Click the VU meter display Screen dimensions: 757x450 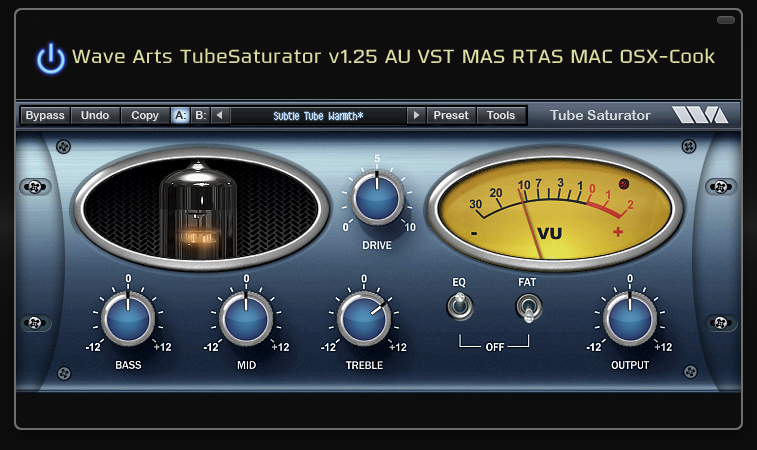(x=554, y=209)
